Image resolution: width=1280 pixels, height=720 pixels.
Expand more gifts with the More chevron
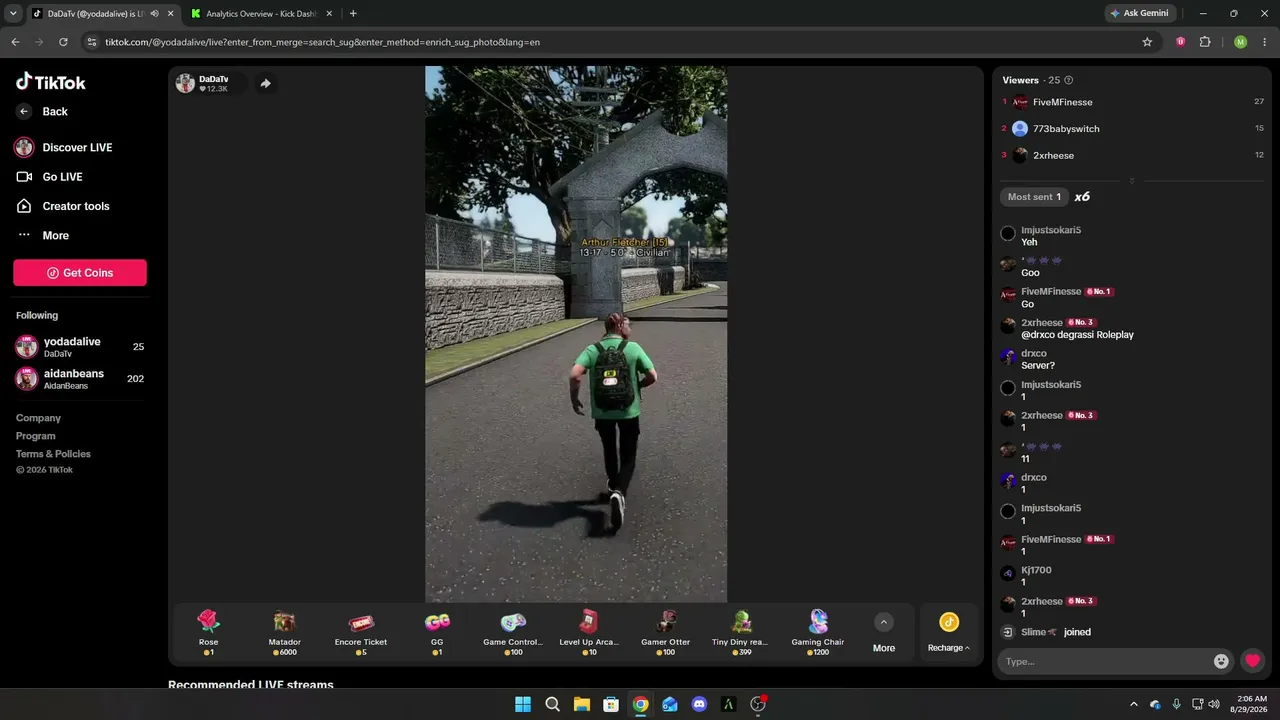[884, 622]
